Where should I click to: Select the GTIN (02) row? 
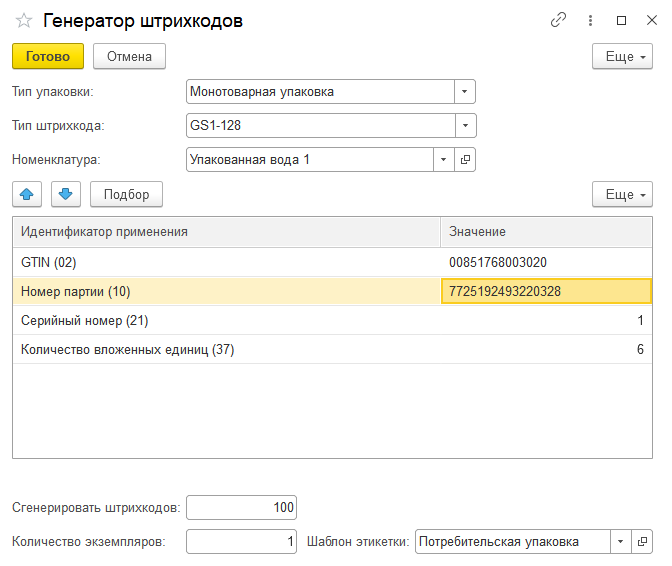tap(226, 262)
